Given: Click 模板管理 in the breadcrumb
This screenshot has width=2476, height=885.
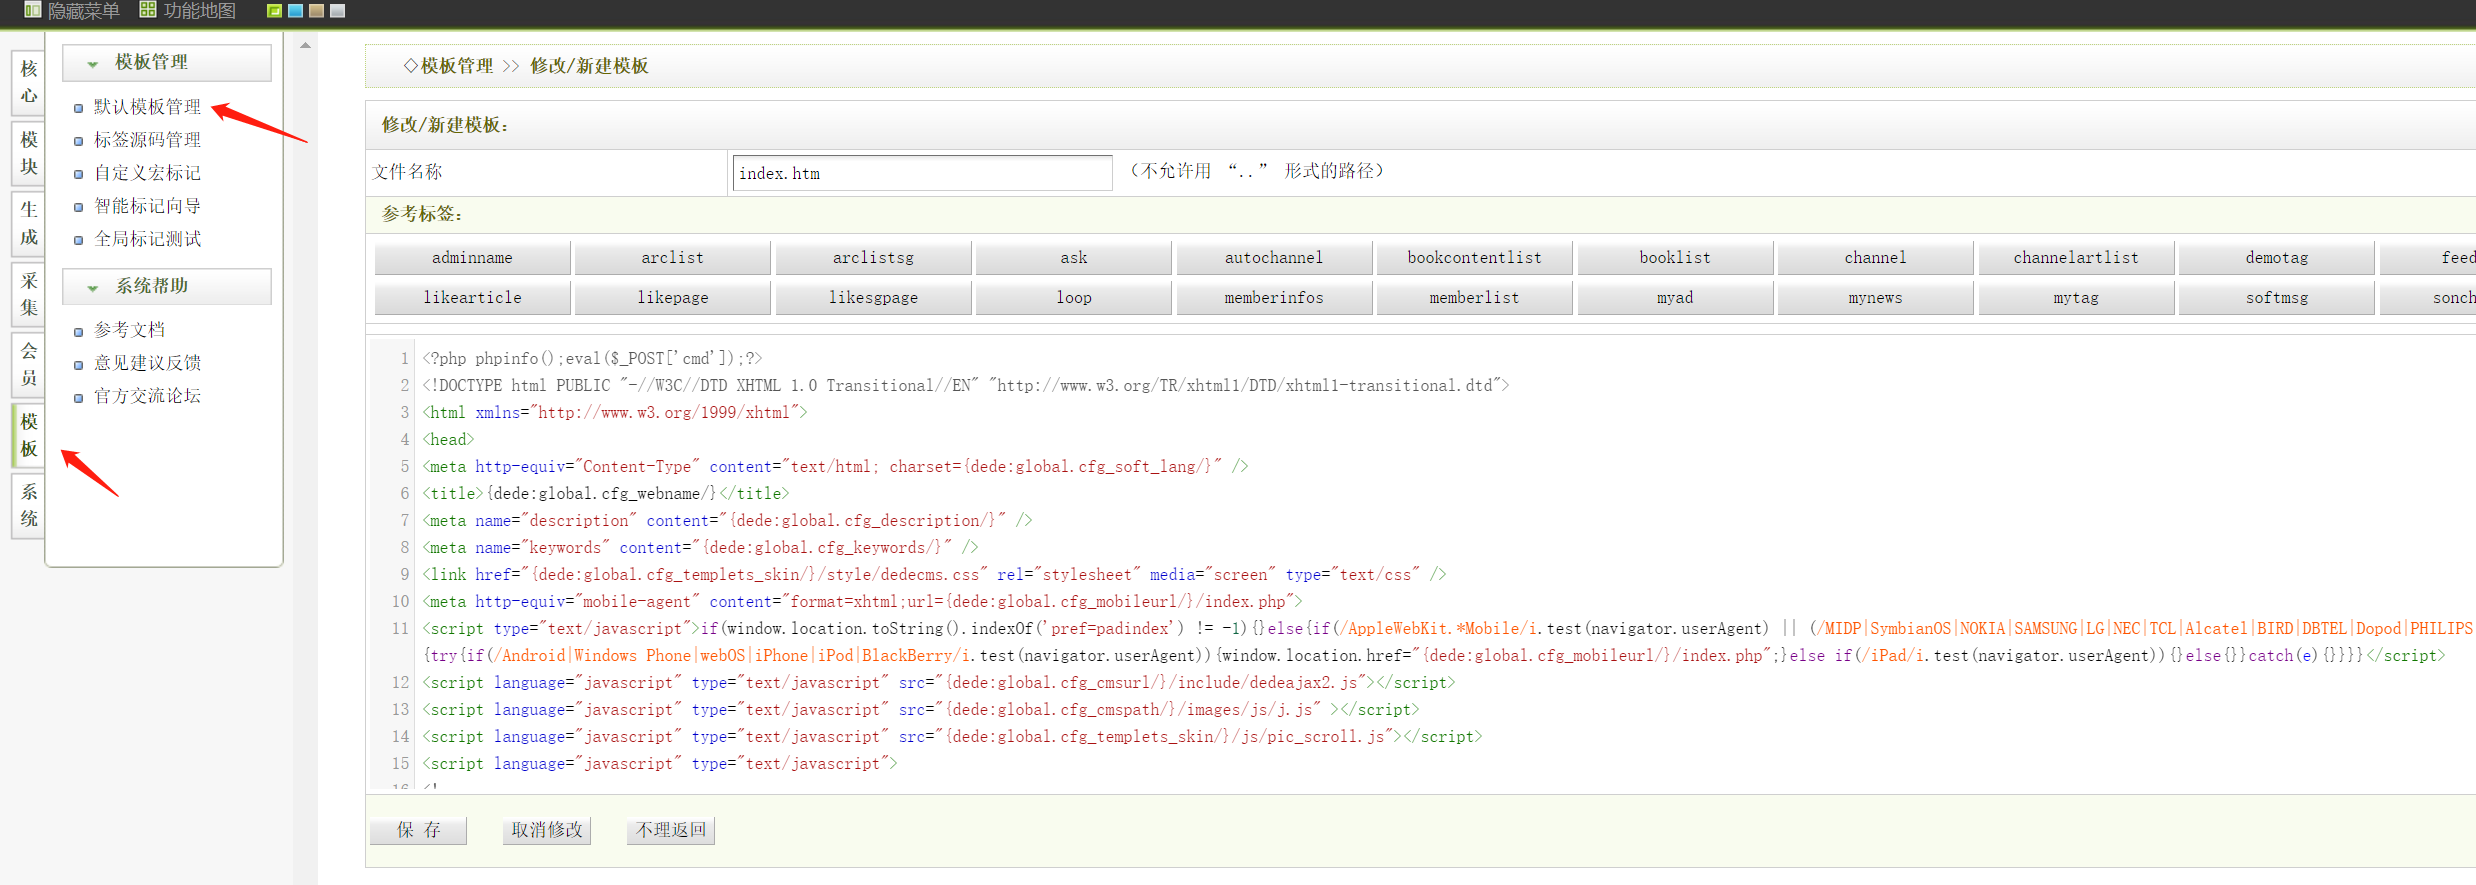Looking at the screenshot, I should 456,66.
